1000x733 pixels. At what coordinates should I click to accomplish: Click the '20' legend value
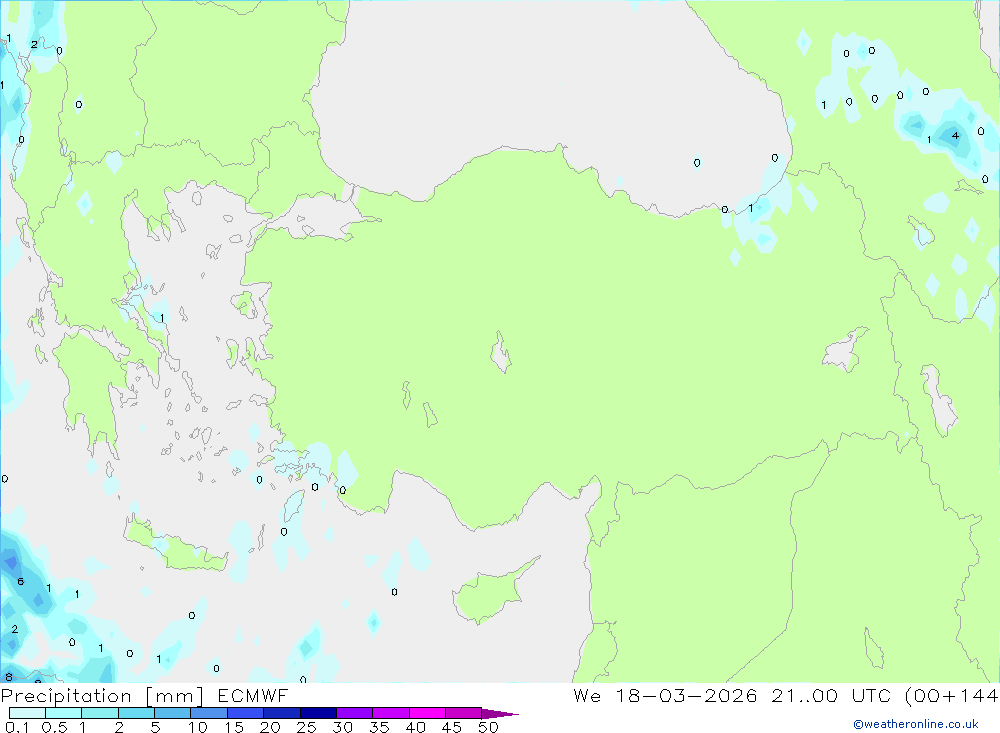[270, 727]
